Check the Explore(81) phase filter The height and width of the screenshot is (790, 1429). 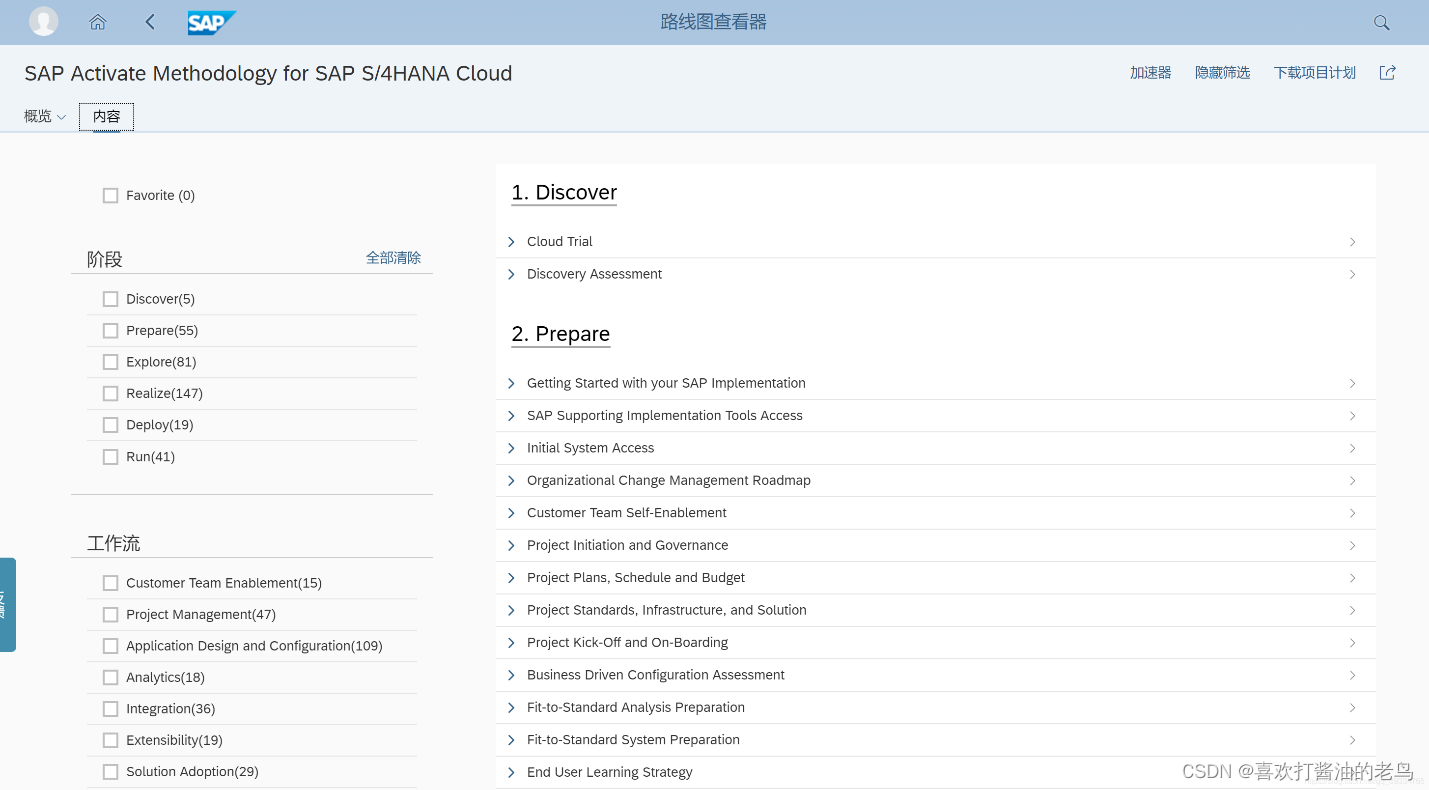111,362
